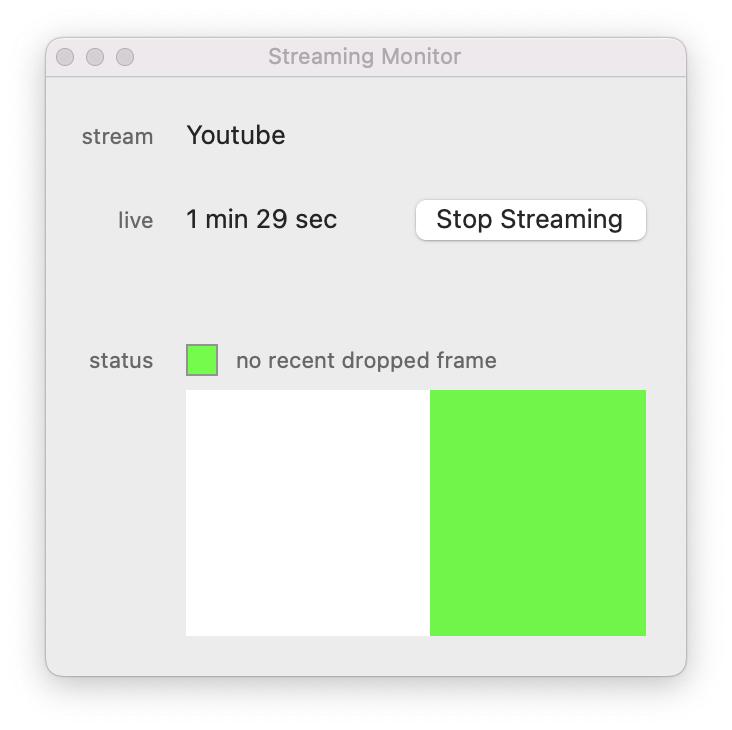Click the white-green boundary in the status graph
Image resolution: width=732 pixels, height=730 pixels.
(x=430, y=512)
